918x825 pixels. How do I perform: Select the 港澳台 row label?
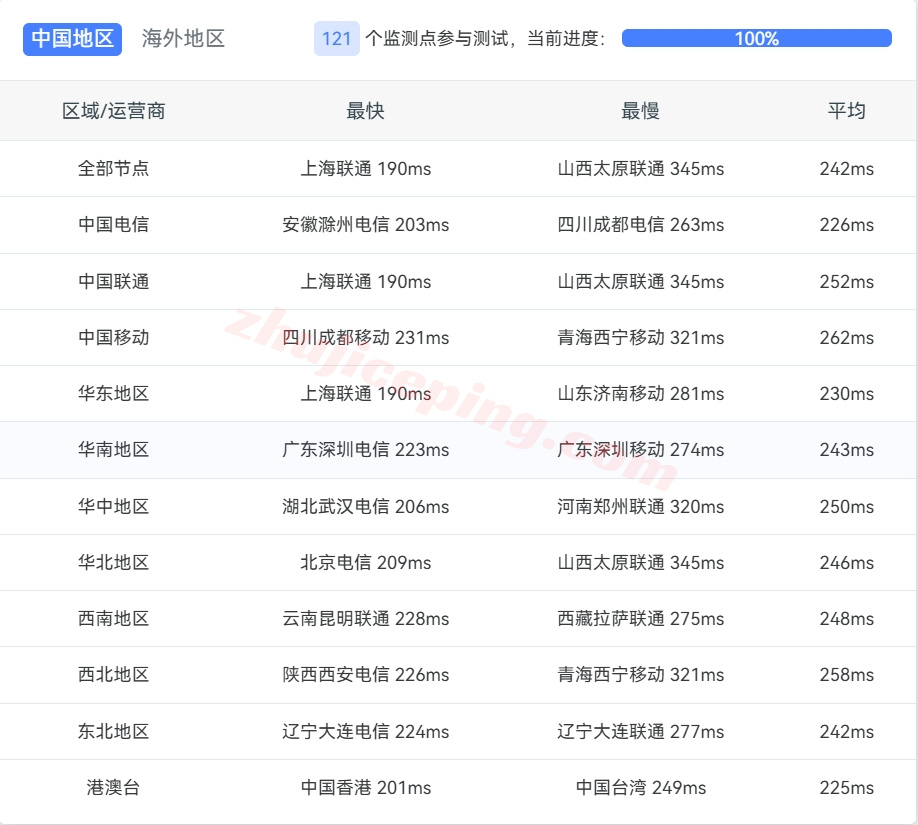[114, 788]
